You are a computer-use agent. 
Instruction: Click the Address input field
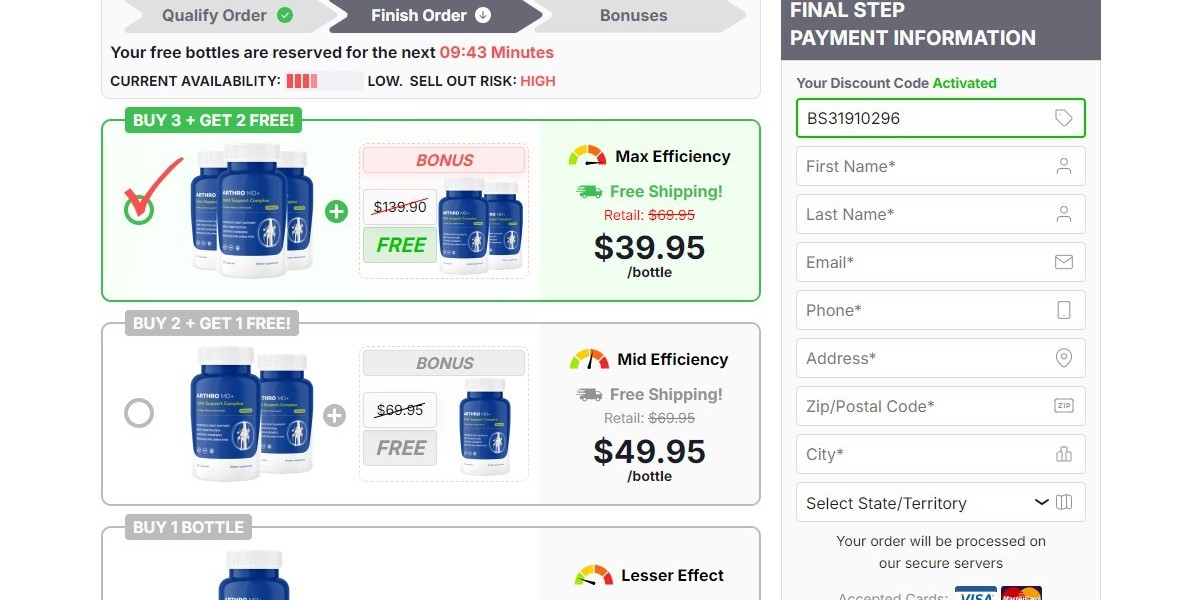pos(941,358)
